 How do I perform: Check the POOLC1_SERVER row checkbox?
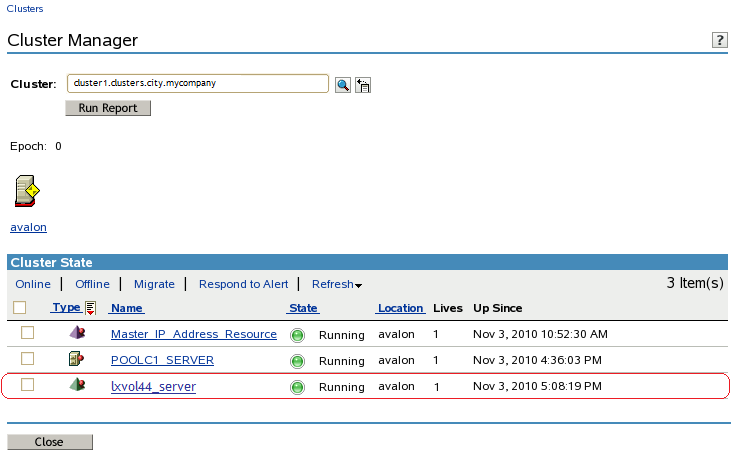click(x=28, y=359)
